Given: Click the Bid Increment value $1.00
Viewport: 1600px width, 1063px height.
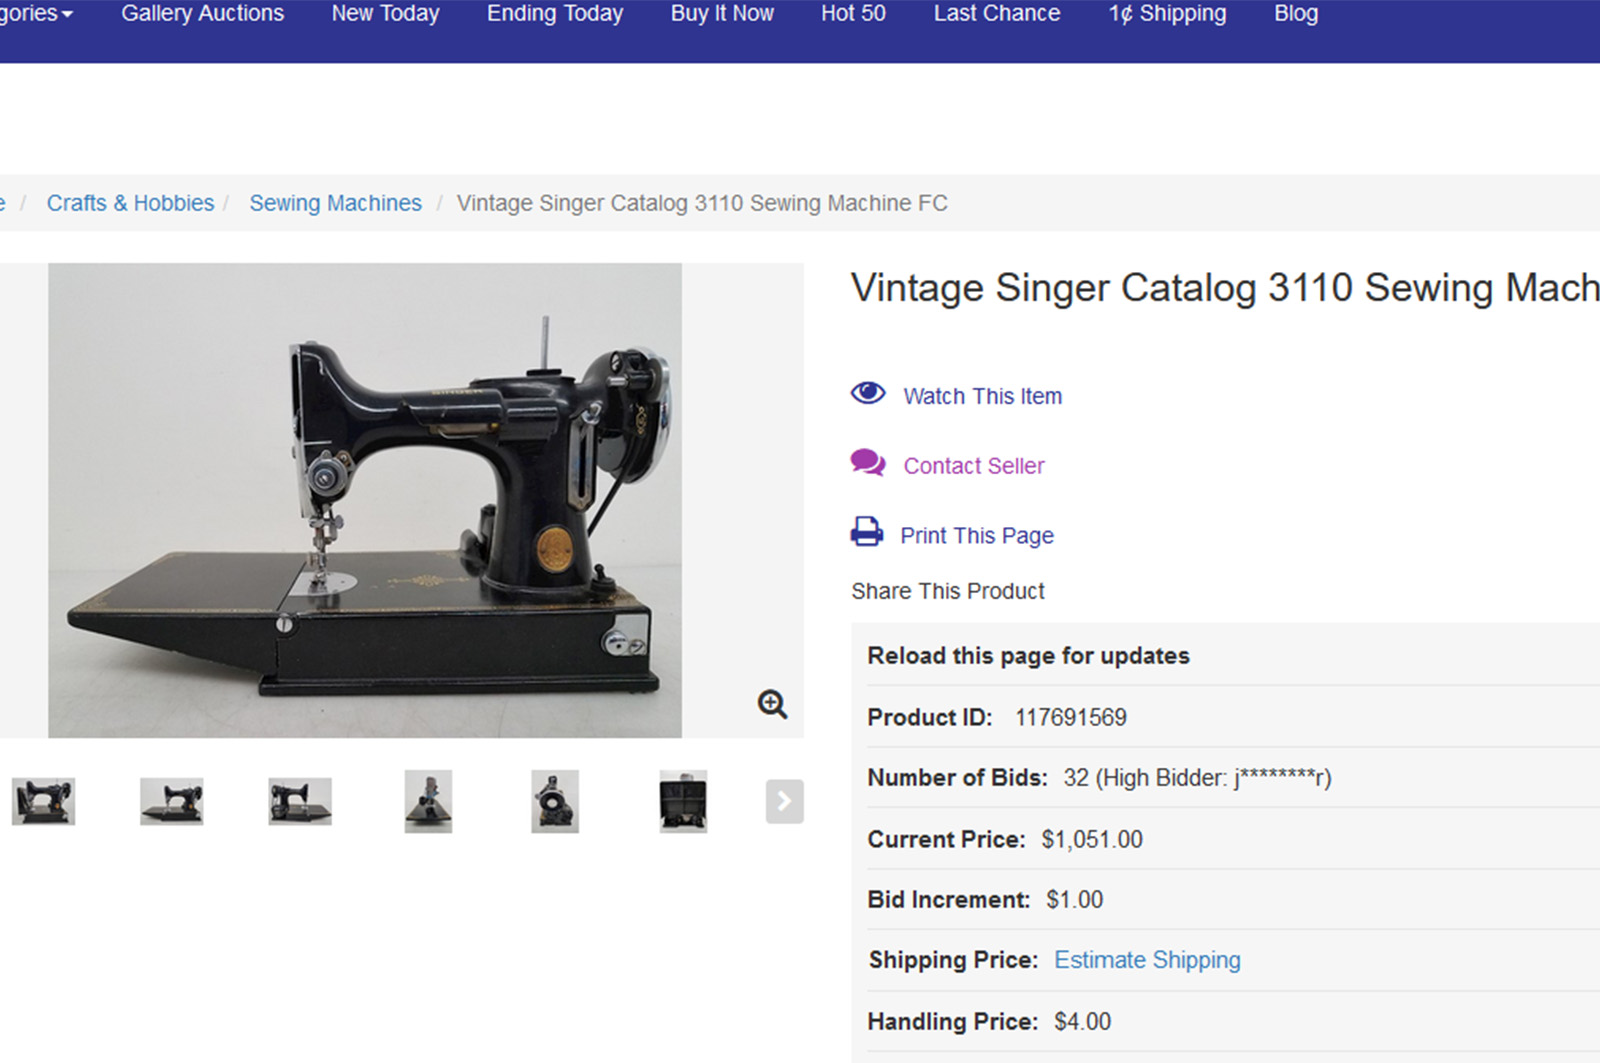Looking at the screenshot, I should (1075, 899).
